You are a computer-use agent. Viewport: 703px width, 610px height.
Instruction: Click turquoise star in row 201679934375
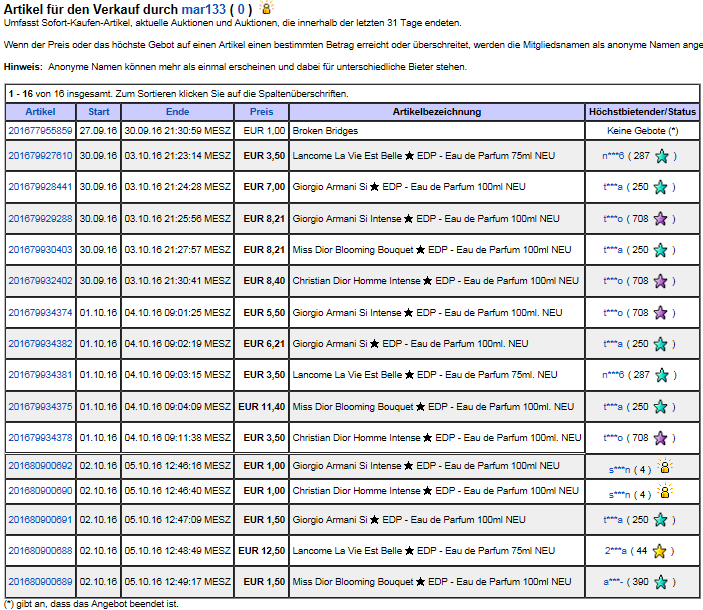click(x=660, y=407)
